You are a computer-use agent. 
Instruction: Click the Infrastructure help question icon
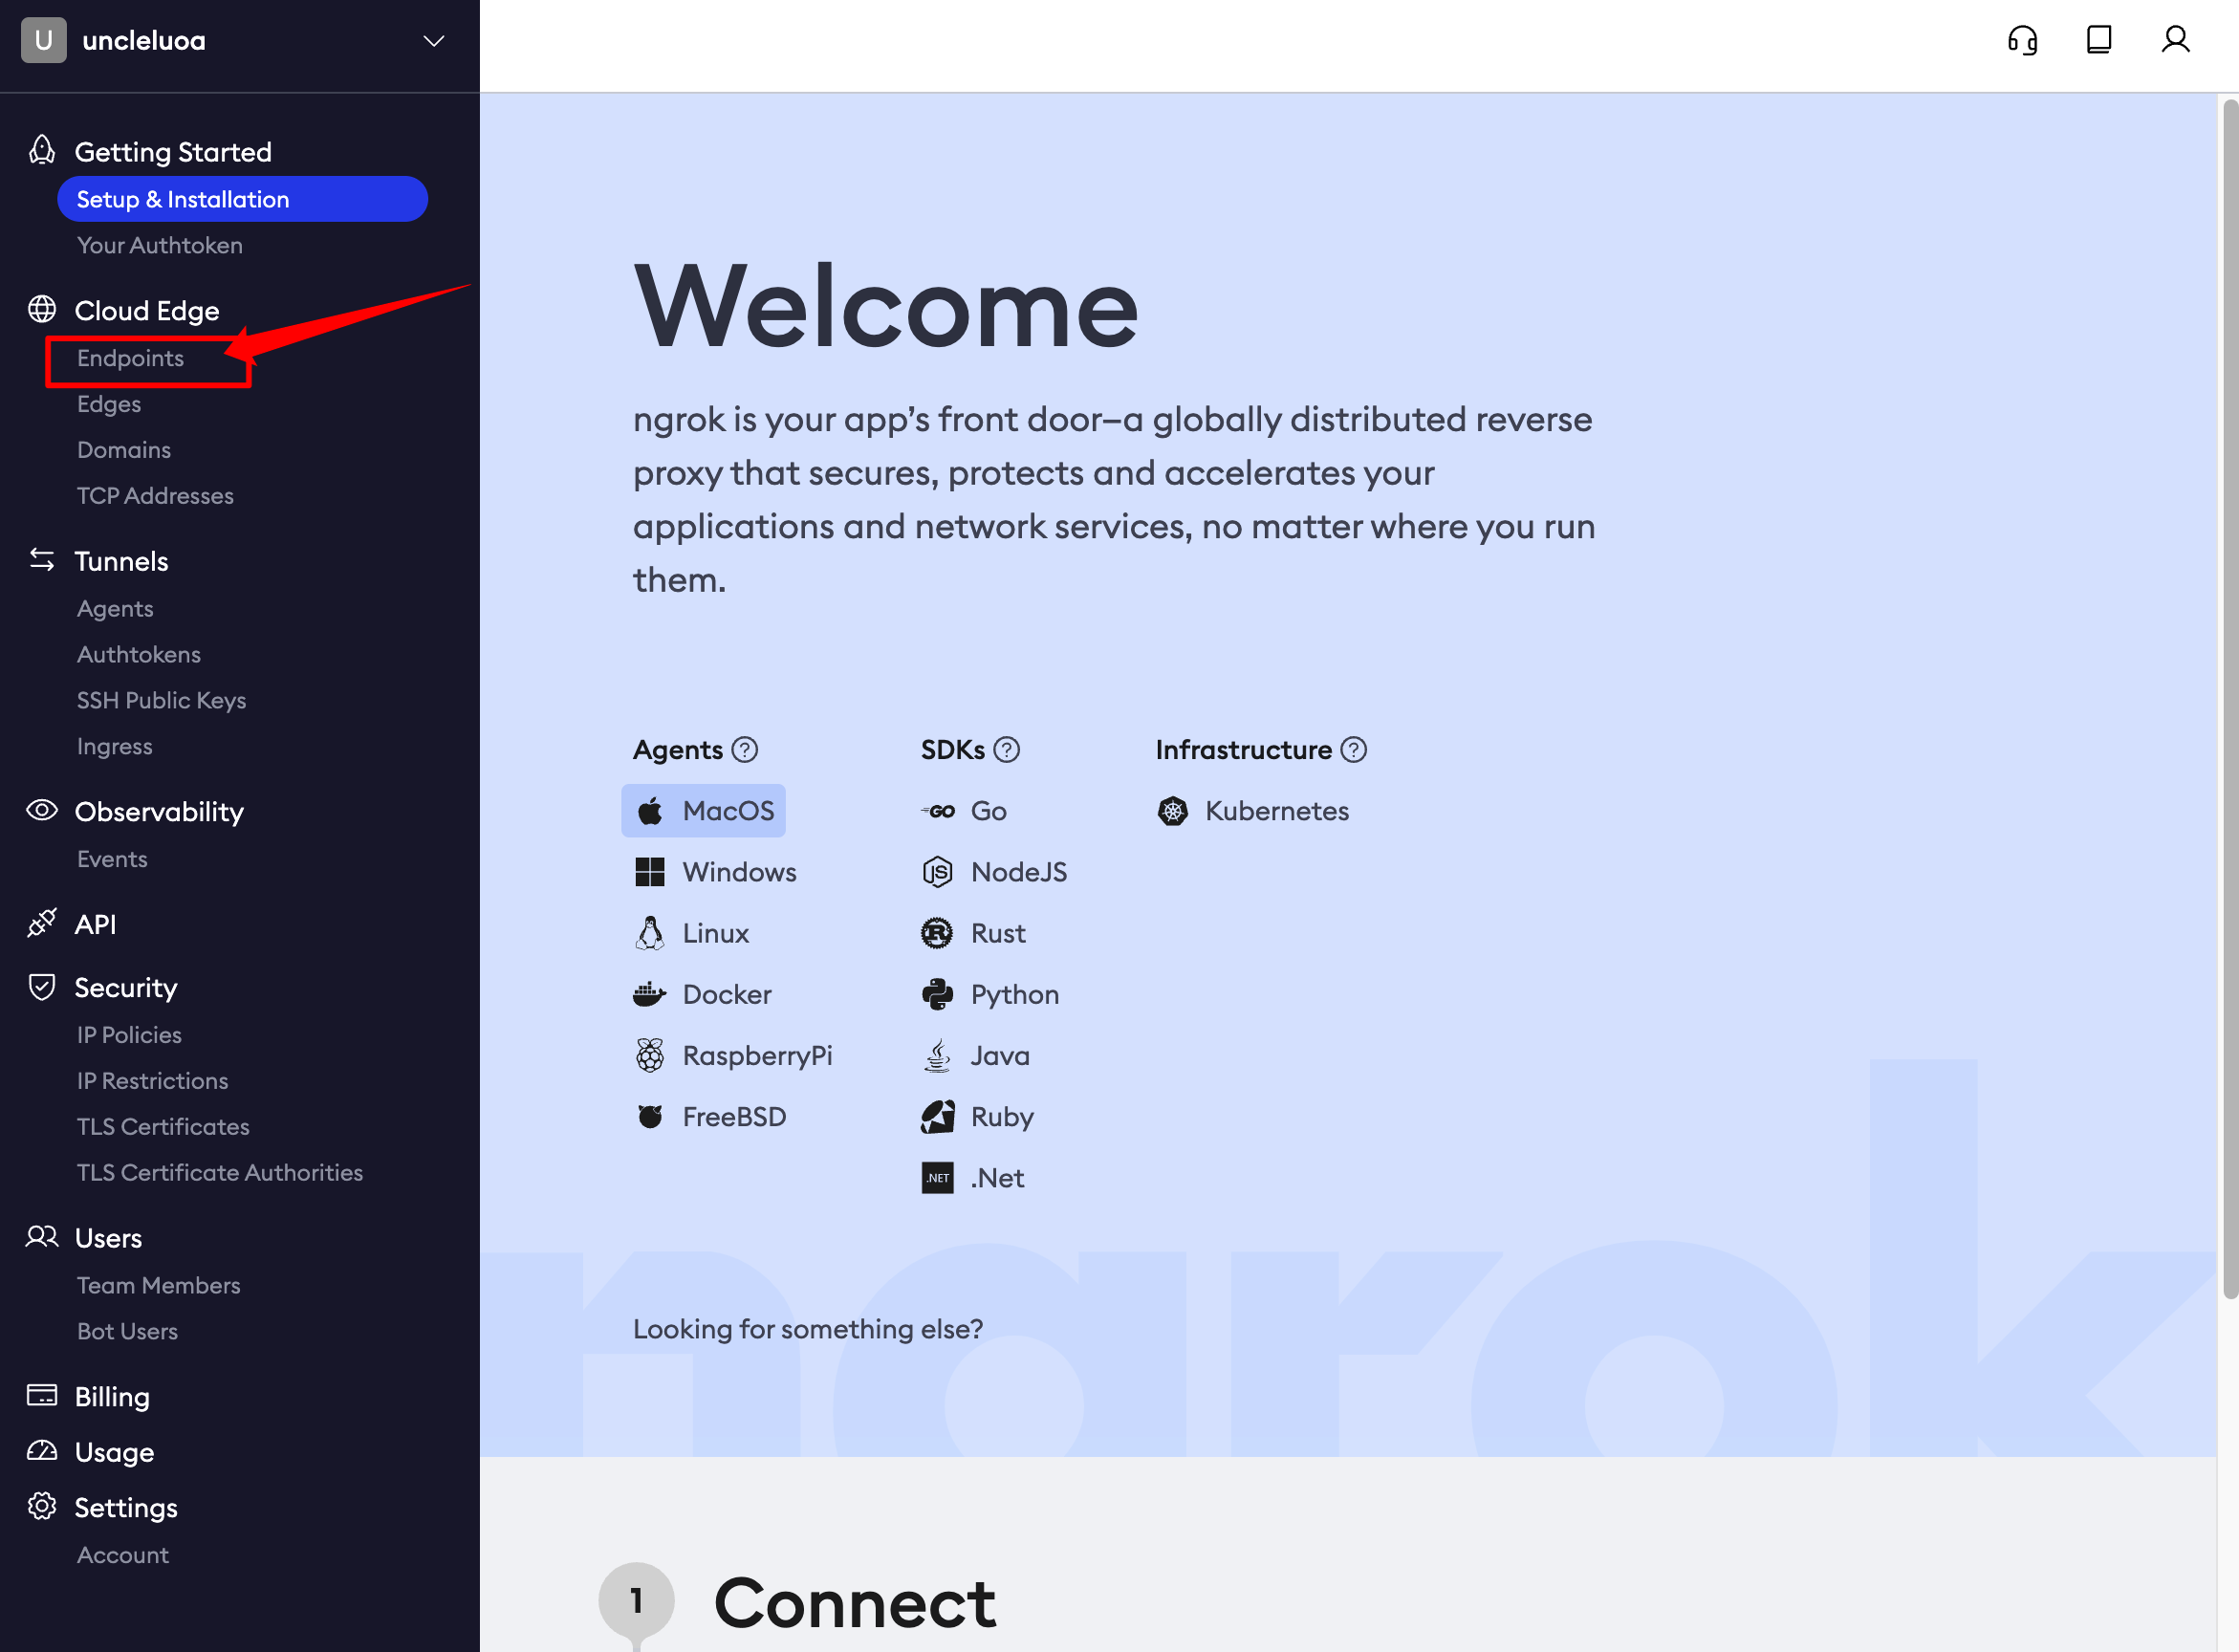[1354, 750]
